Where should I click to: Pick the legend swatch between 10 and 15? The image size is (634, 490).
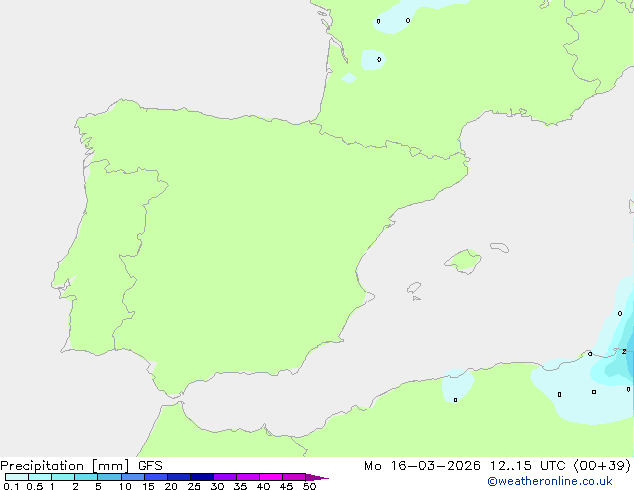133,477
